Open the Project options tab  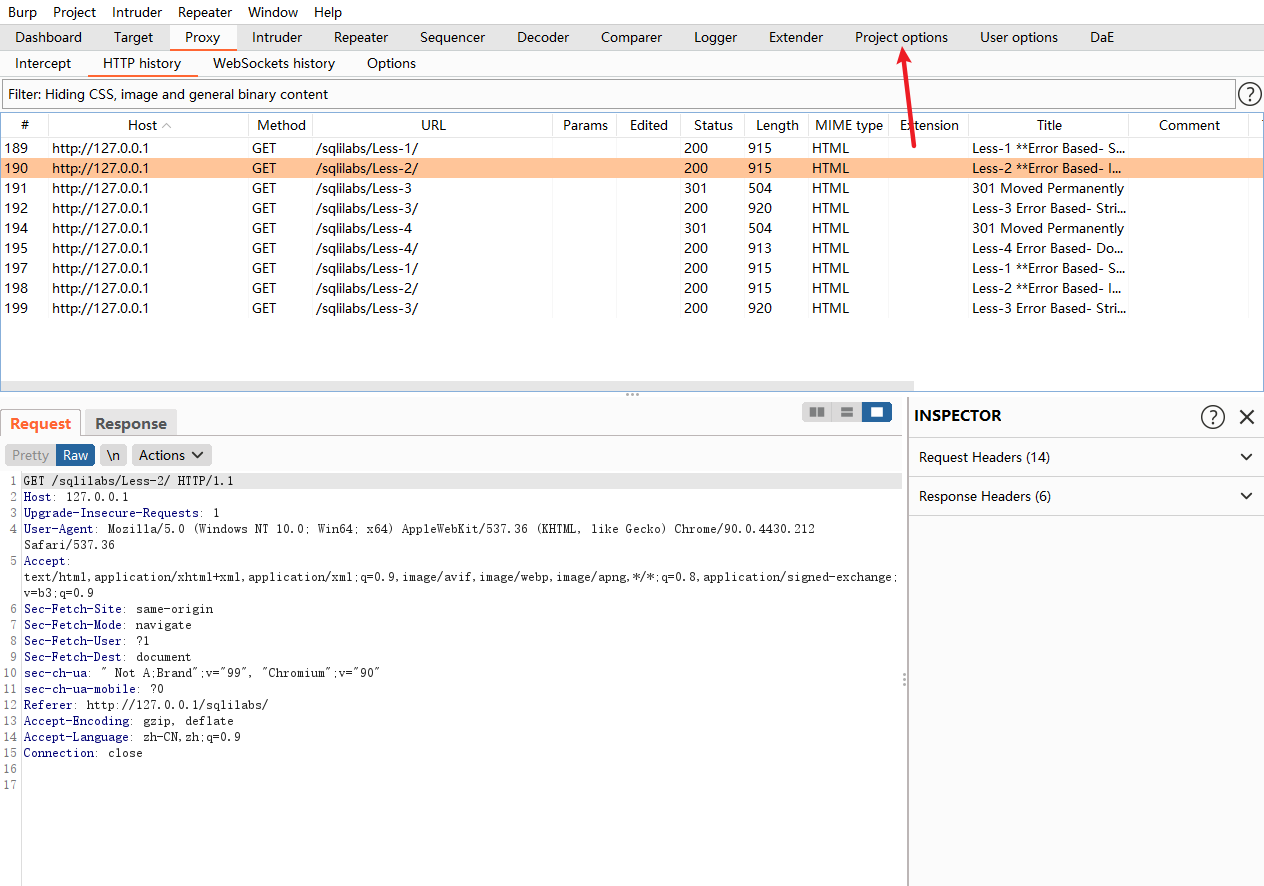[900, 37]
